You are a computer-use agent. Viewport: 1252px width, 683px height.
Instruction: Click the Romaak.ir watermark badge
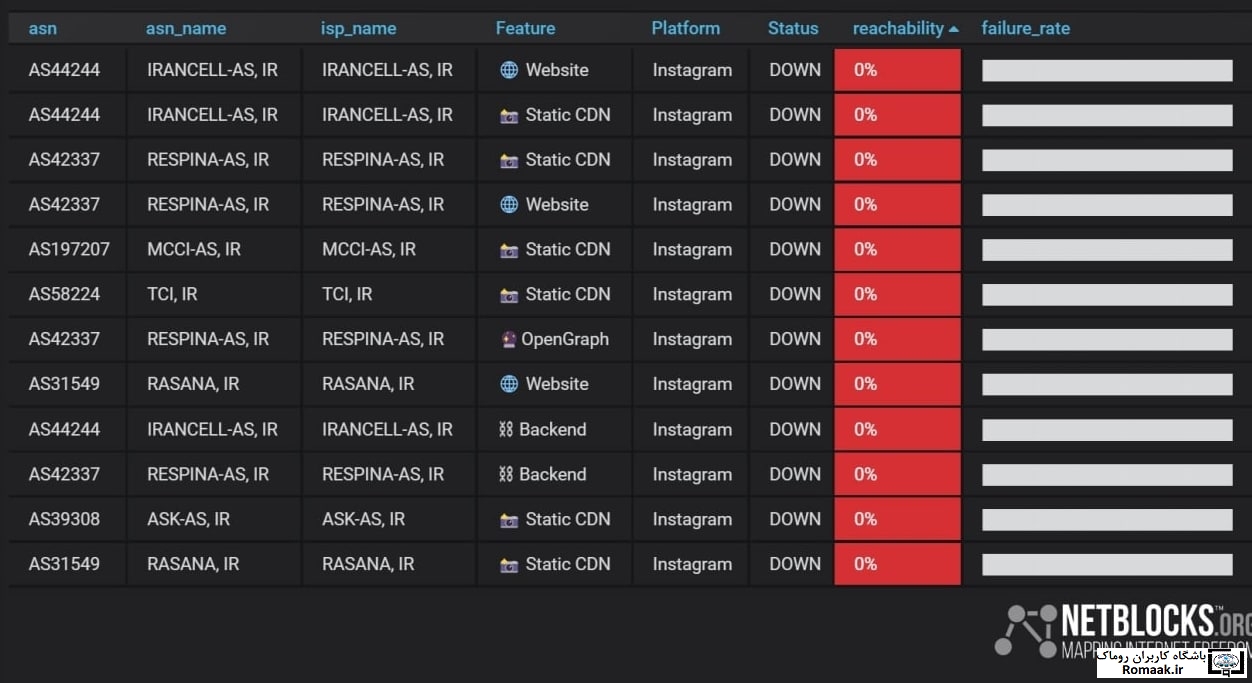coord(1170,661)
